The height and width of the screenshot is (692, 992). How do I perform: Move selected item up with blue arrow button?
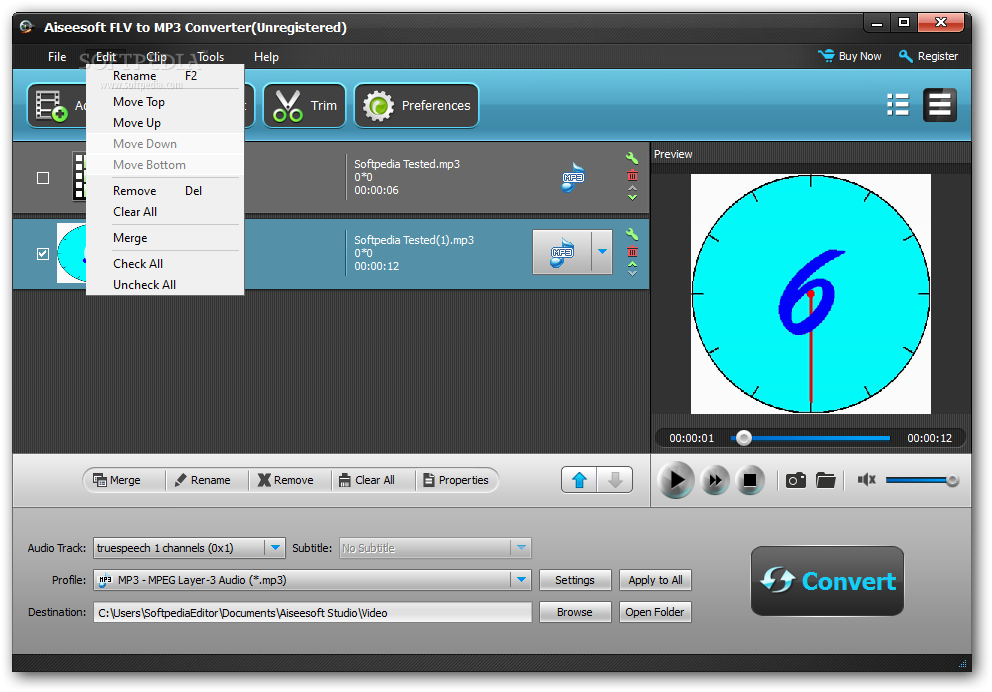click(x=579, y=480)
